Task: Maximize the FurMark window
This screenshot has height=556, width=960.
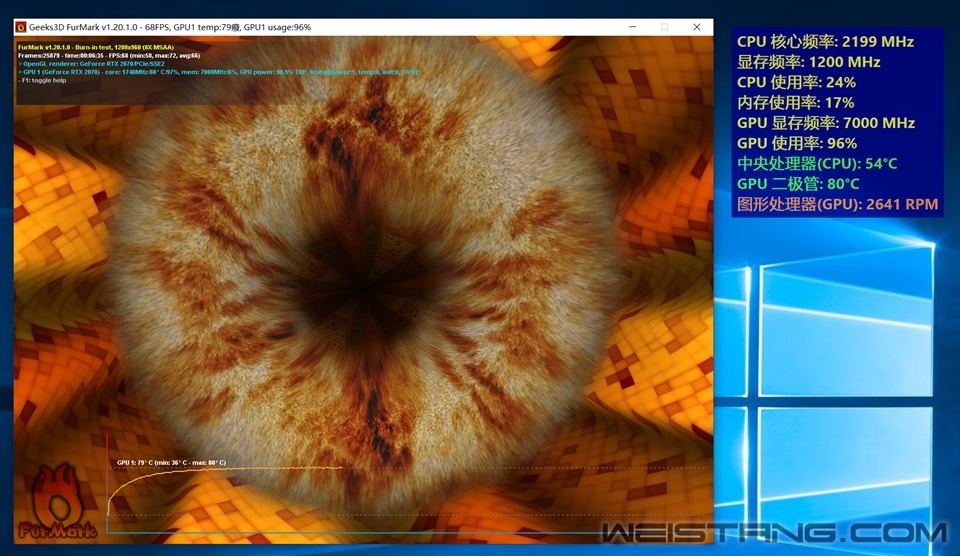Action: click(664, 27)
